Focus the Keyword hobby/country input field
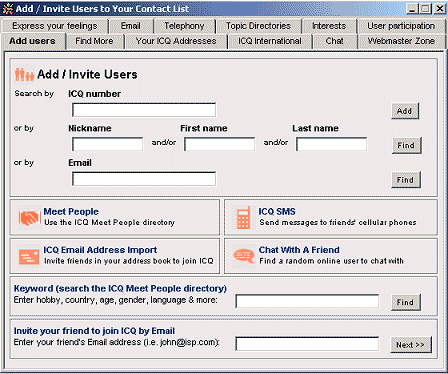 307,301
